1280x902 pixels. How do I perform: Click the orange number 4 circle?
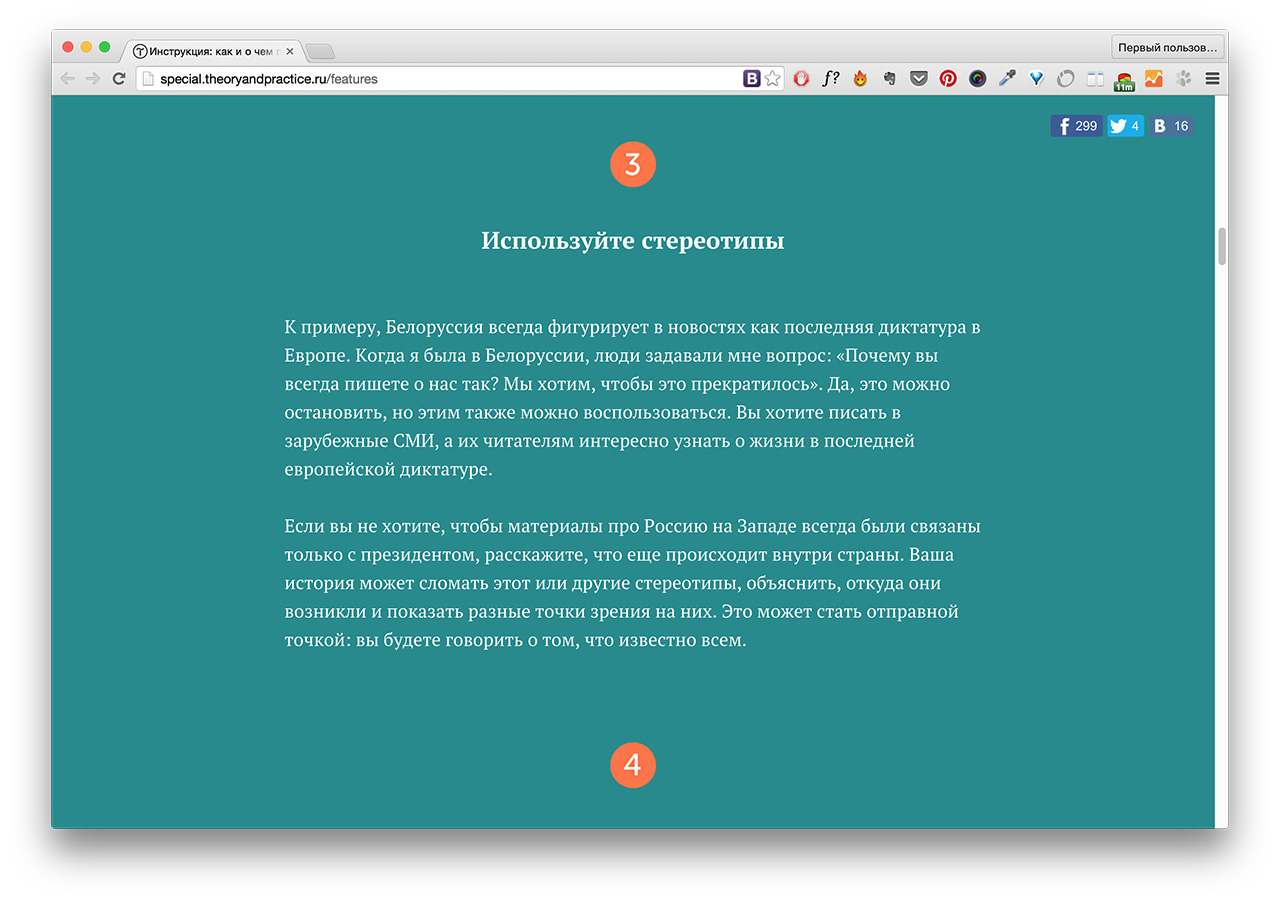pyautogui.click(x=633, y=765)
